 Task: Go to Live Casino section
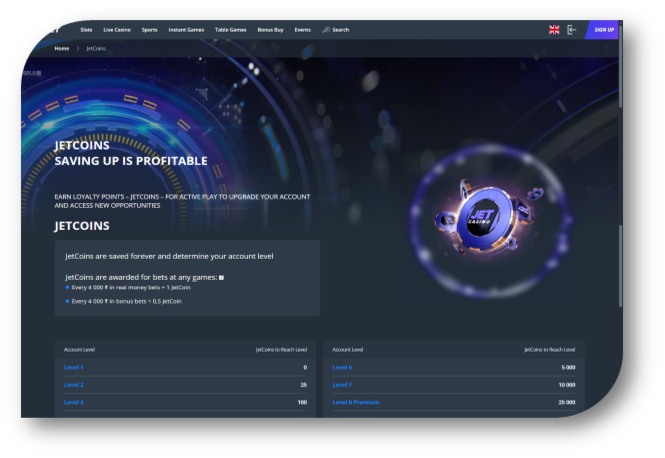(x=117, y=30)
